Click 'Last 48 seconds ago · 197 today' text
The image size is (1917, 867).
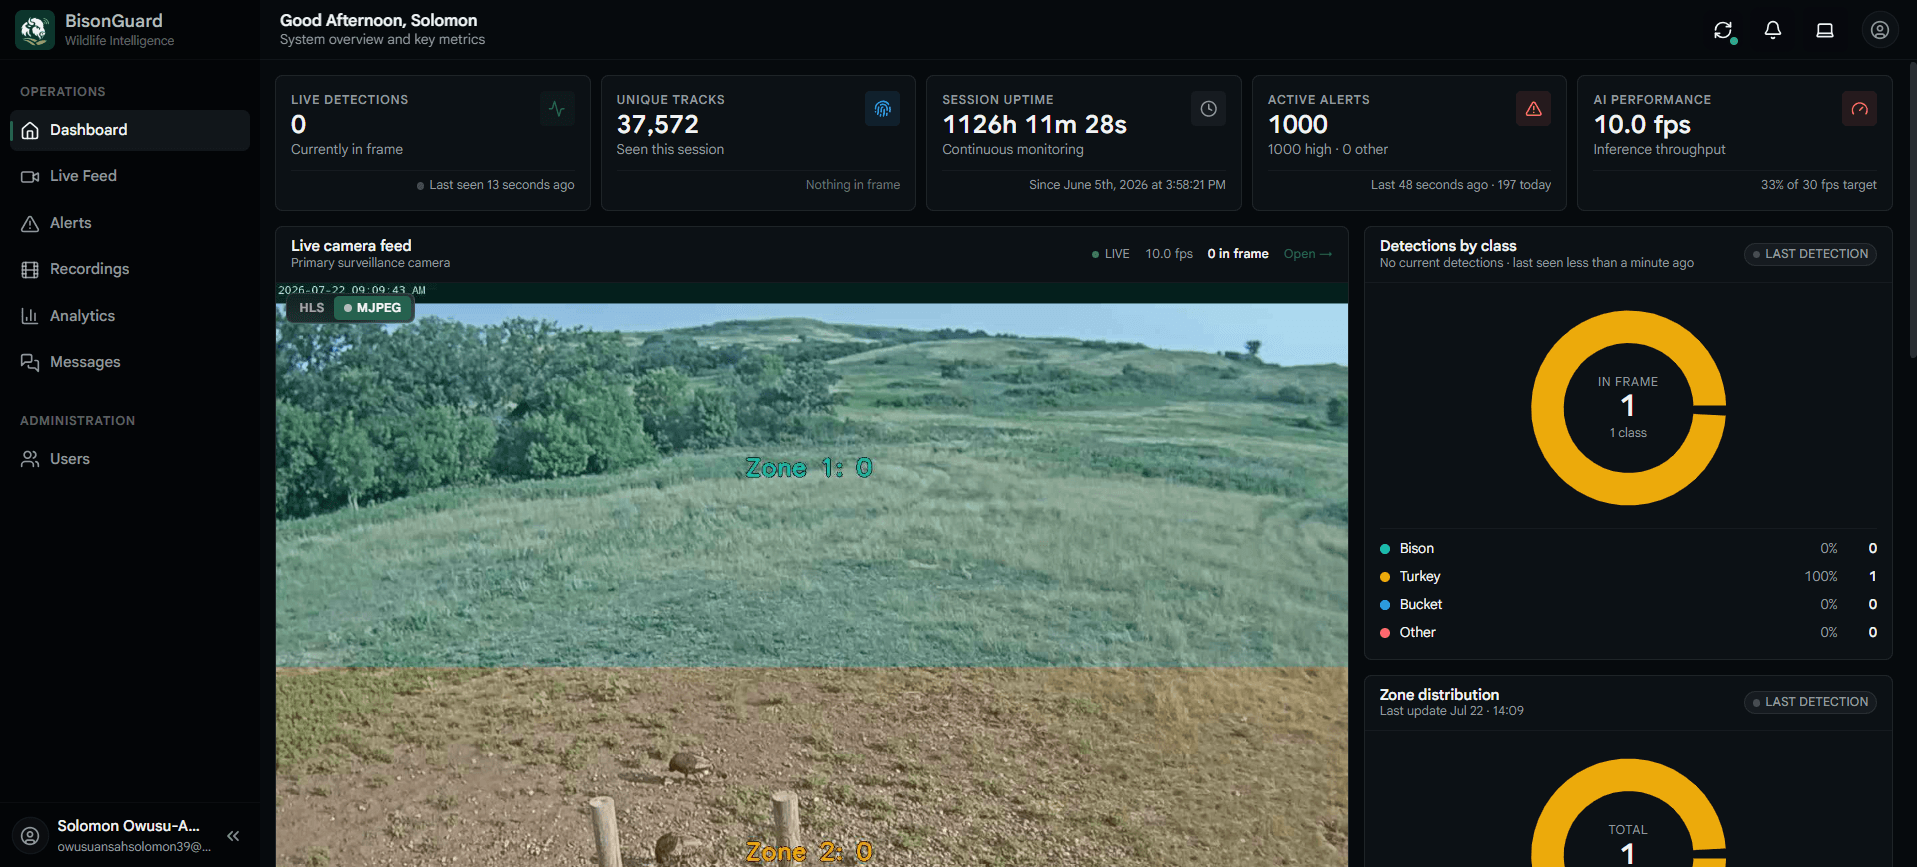[1461, 185]
